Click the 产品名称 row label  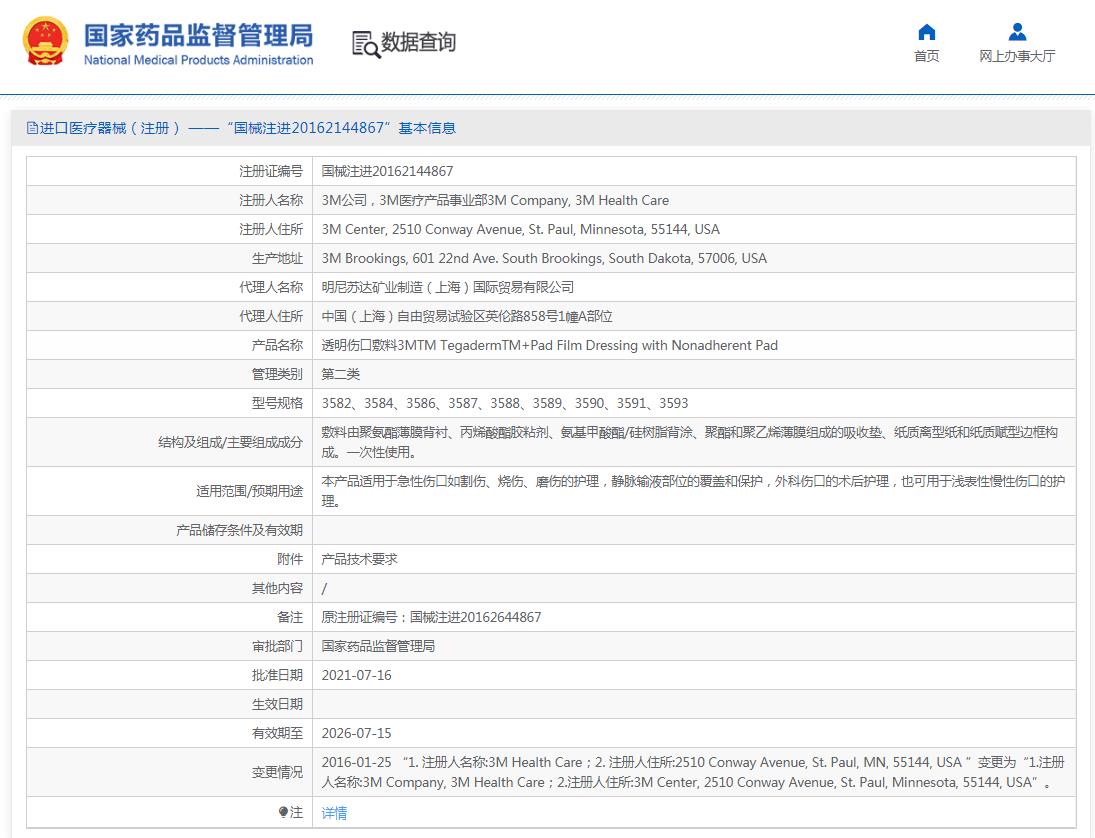tap(277, 345)
